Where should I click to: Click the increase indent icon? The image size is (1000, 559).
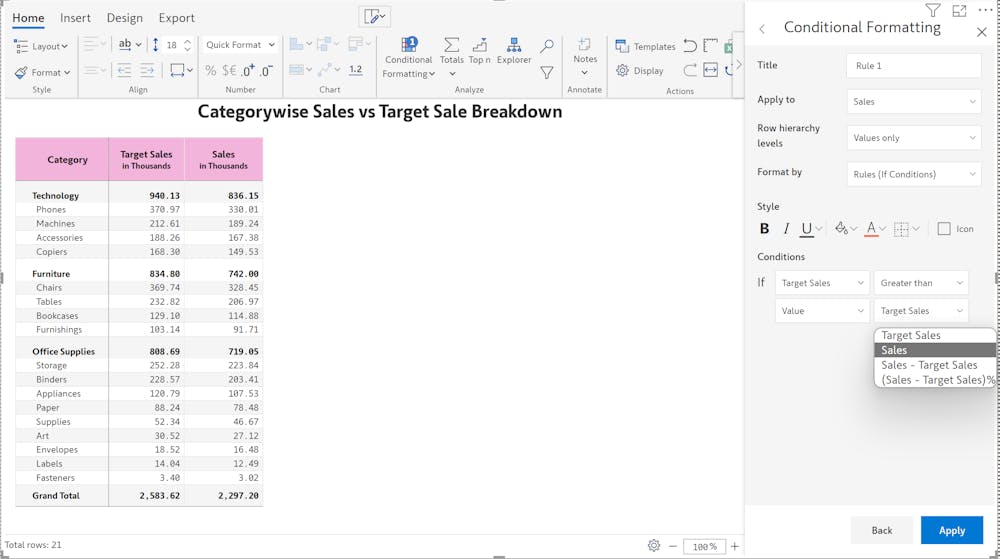pos(147,70)
